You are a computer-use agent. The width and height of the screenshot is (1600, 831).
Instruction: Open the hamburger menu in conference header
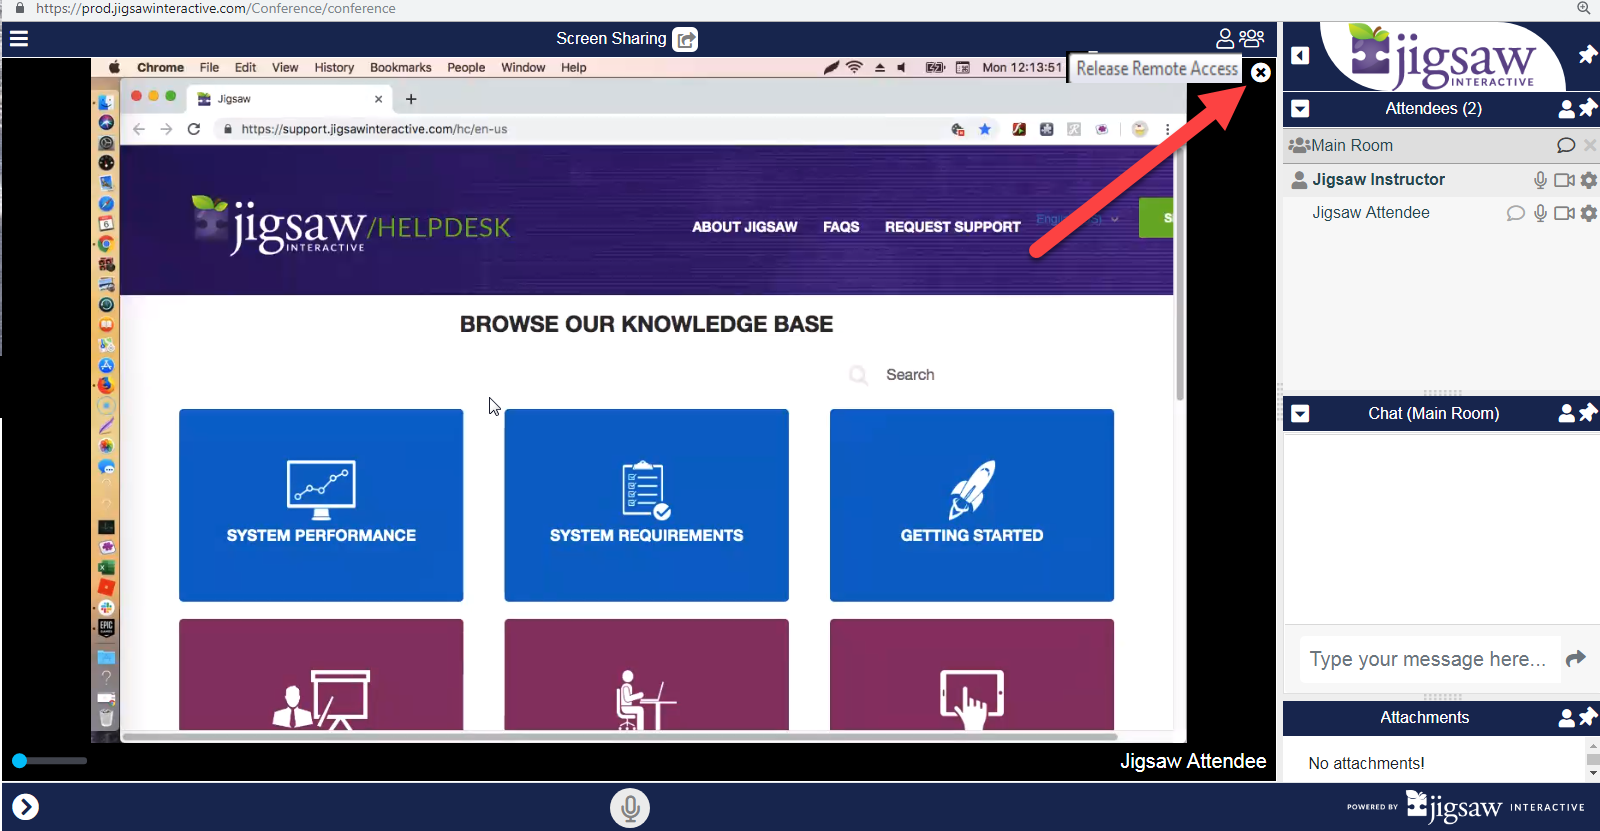[x=19, y=39]
